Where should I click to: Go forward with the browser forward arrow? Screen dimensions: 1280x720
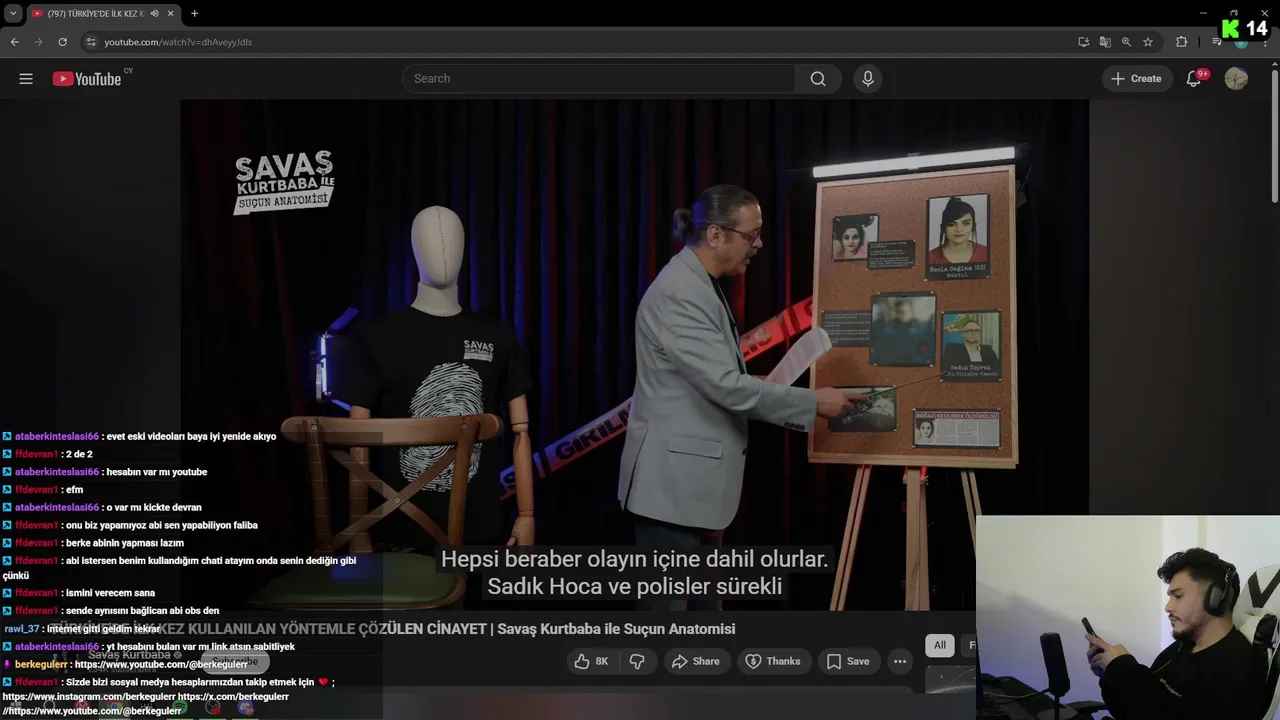38,42
